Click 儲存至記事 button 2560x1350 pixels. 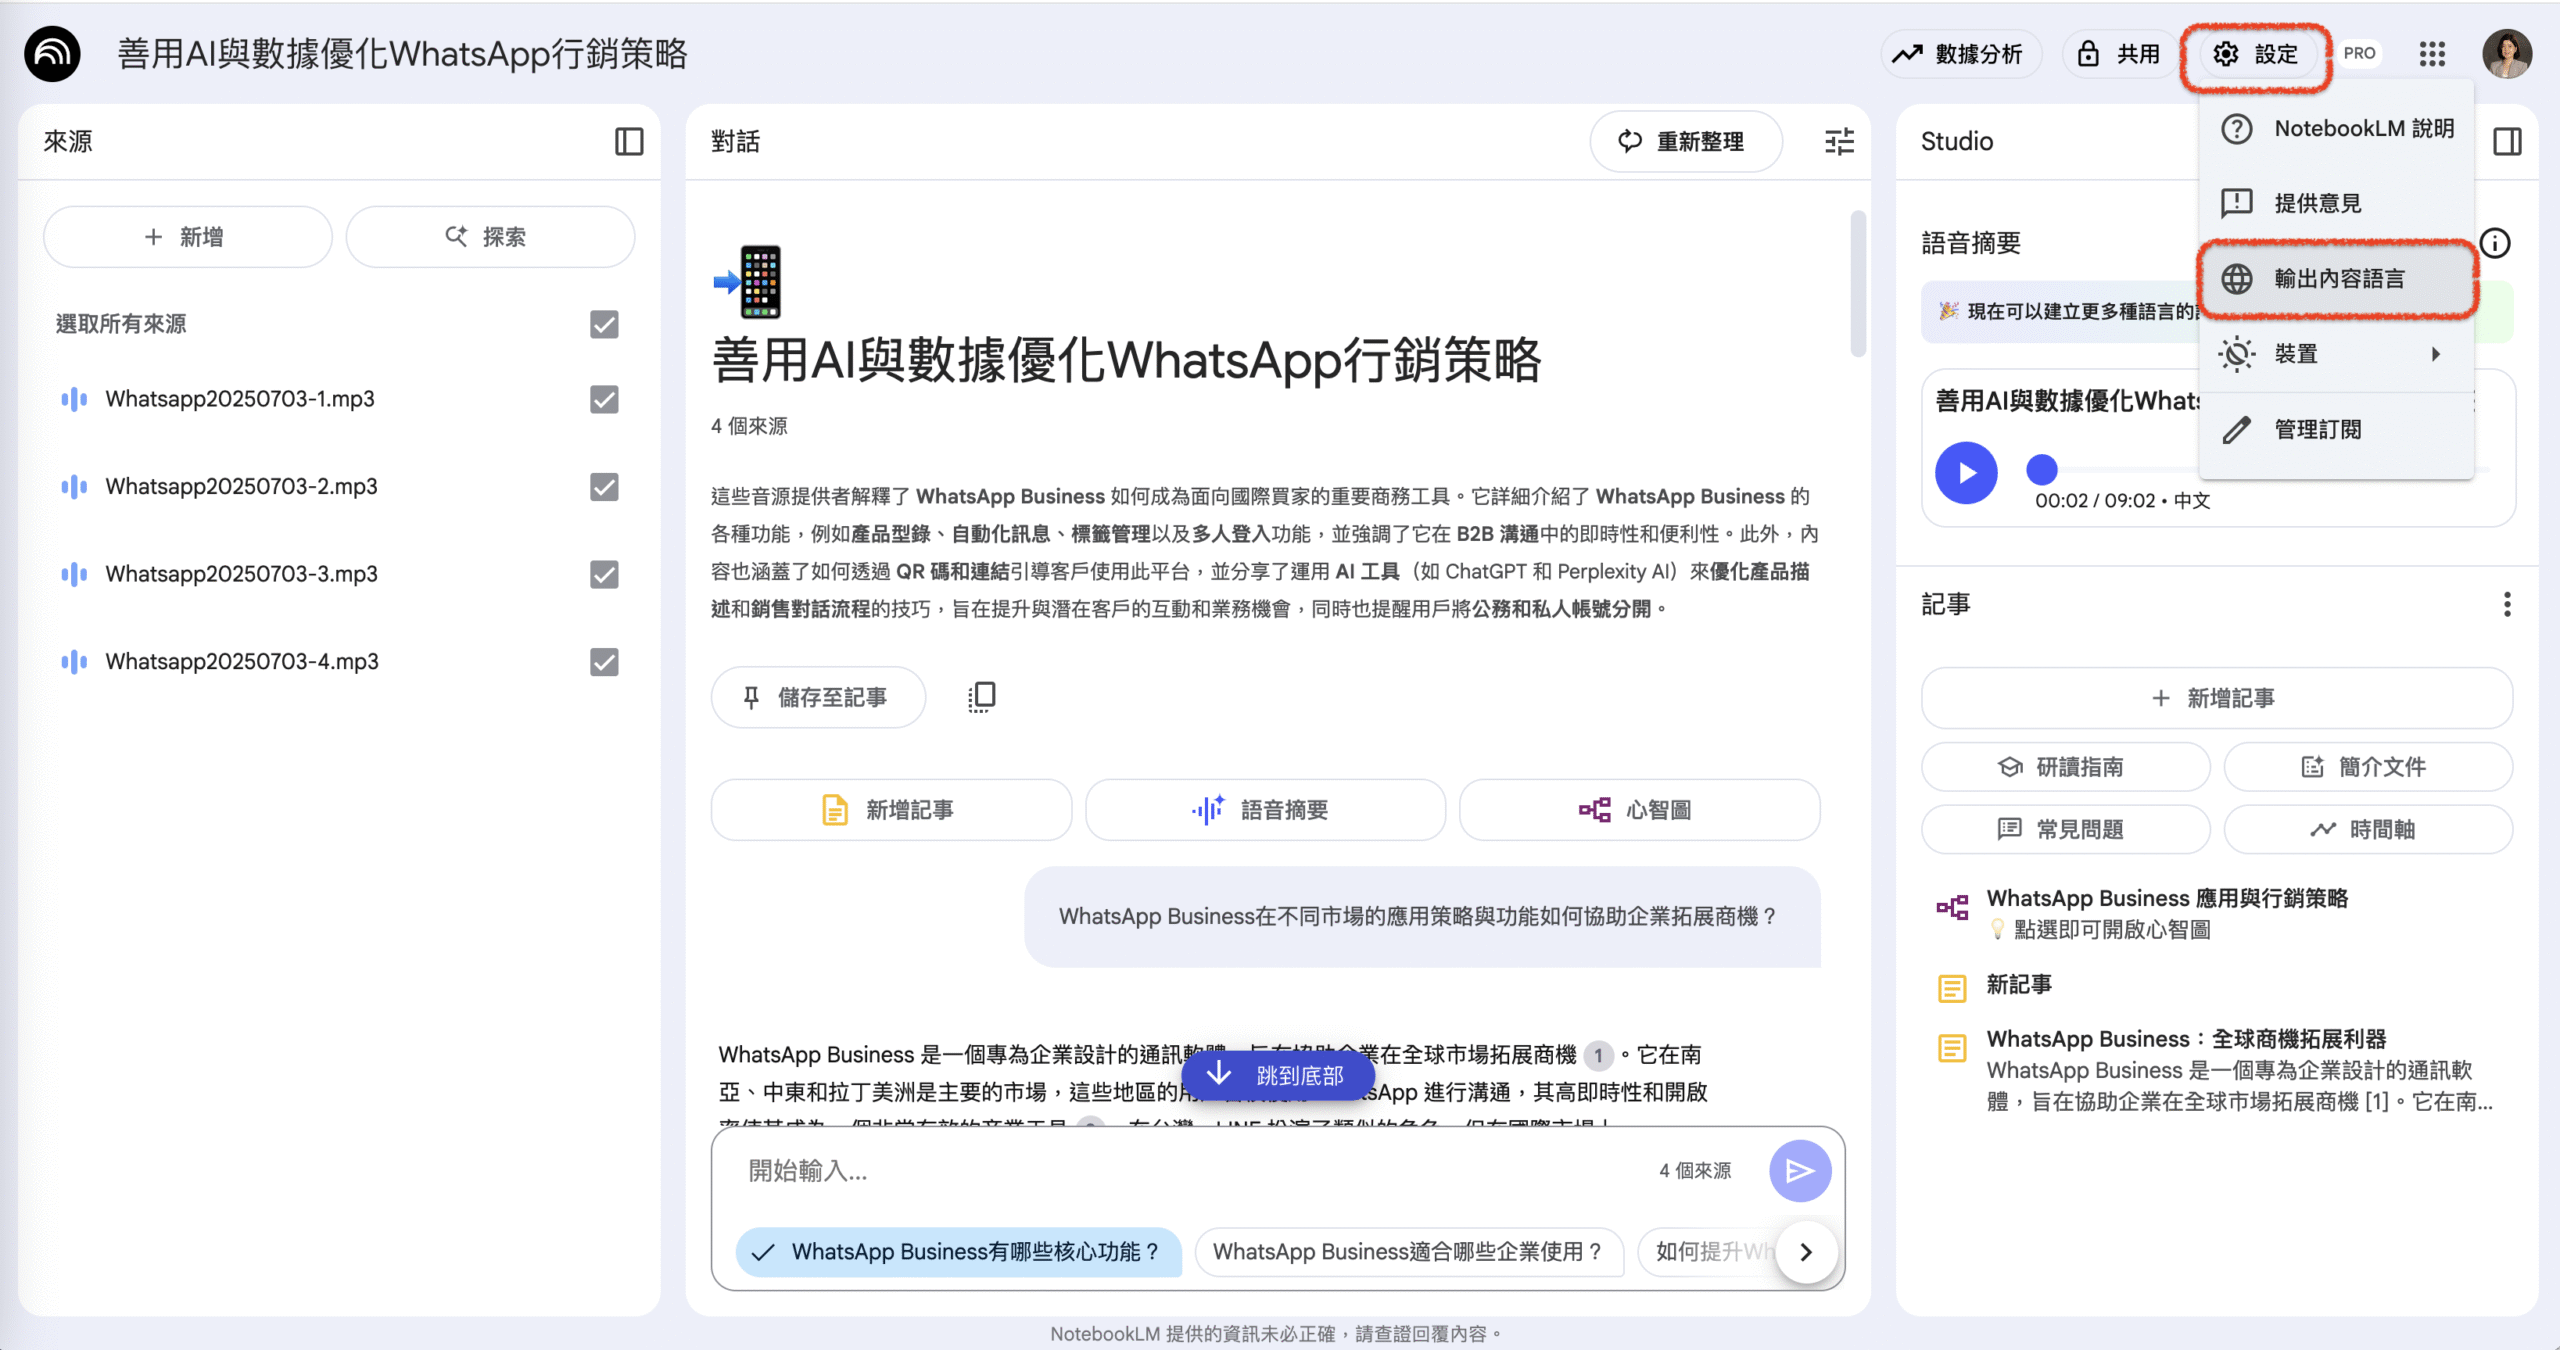tap(818, 697)
